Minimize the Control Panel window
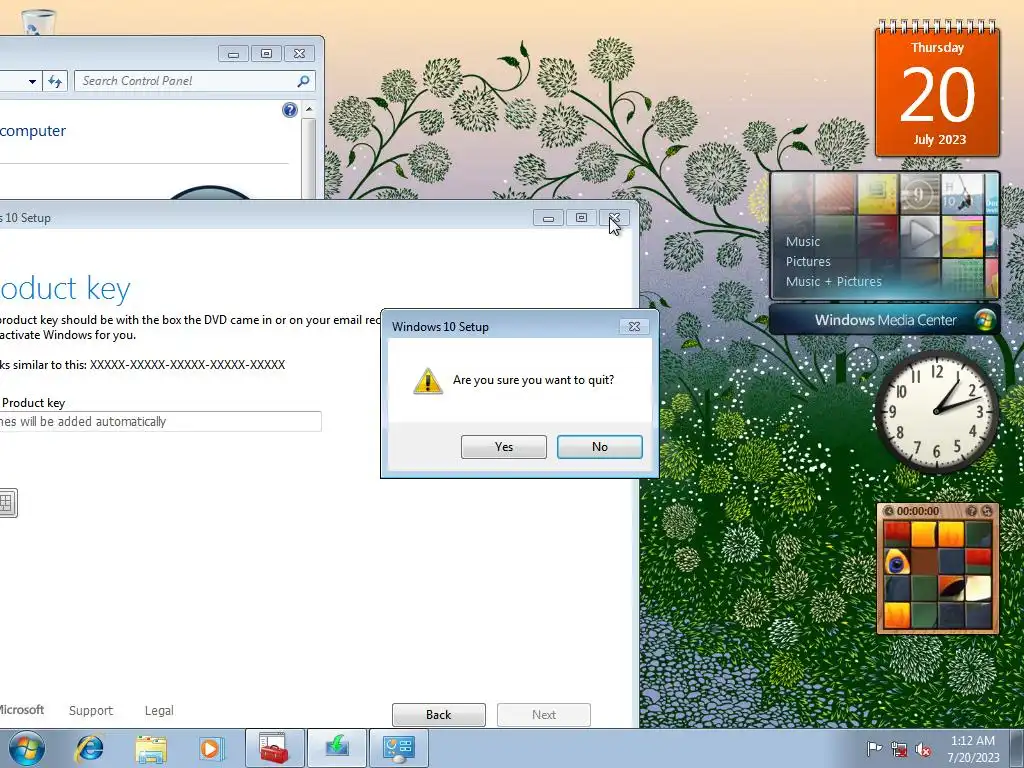Screen dimensions: 1024x768 (x=233, y=54)
